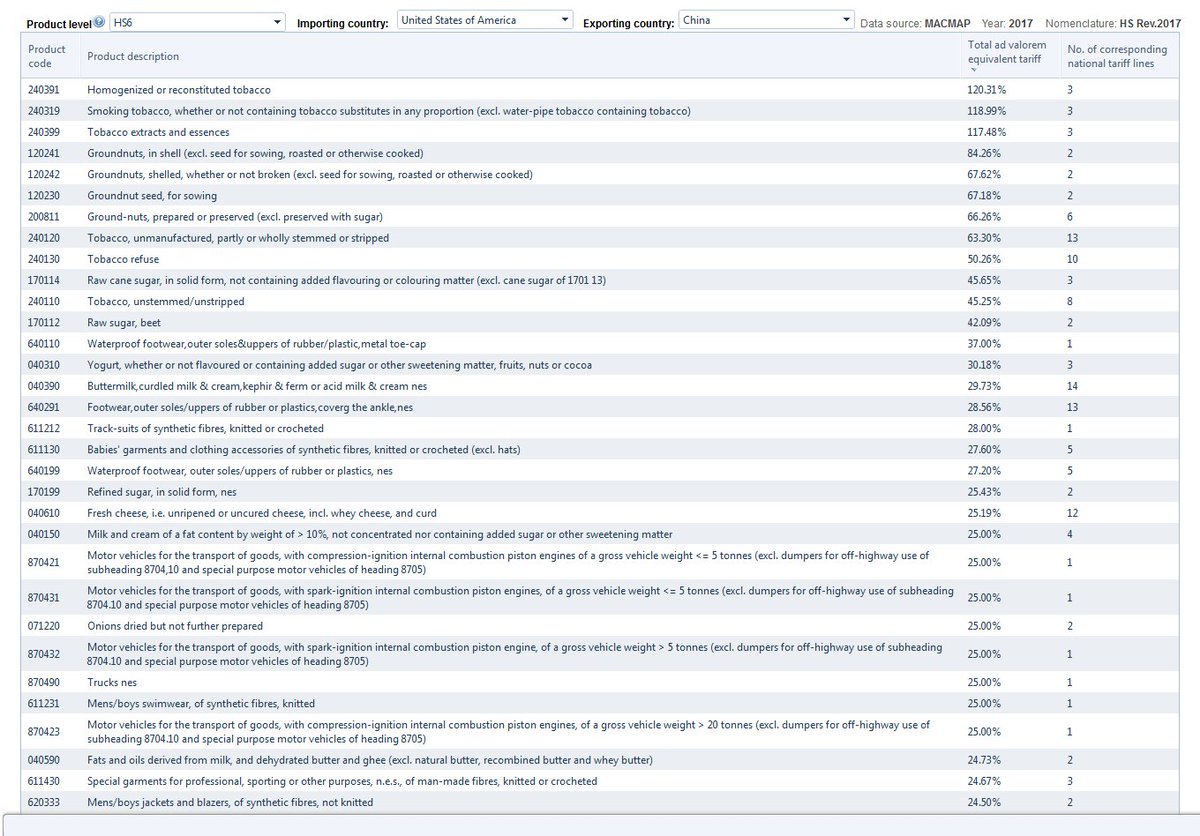The height and width of the screenshot is (836, 1200).
Task: Select product code 040390
Action: (x=44, y=386)
